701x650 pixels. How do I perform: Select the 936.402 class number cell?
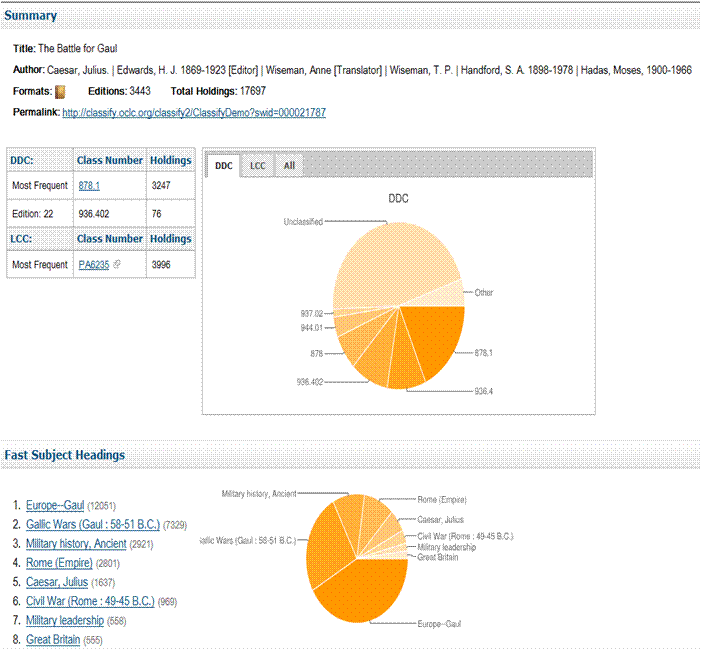click(x=110, y=214)
